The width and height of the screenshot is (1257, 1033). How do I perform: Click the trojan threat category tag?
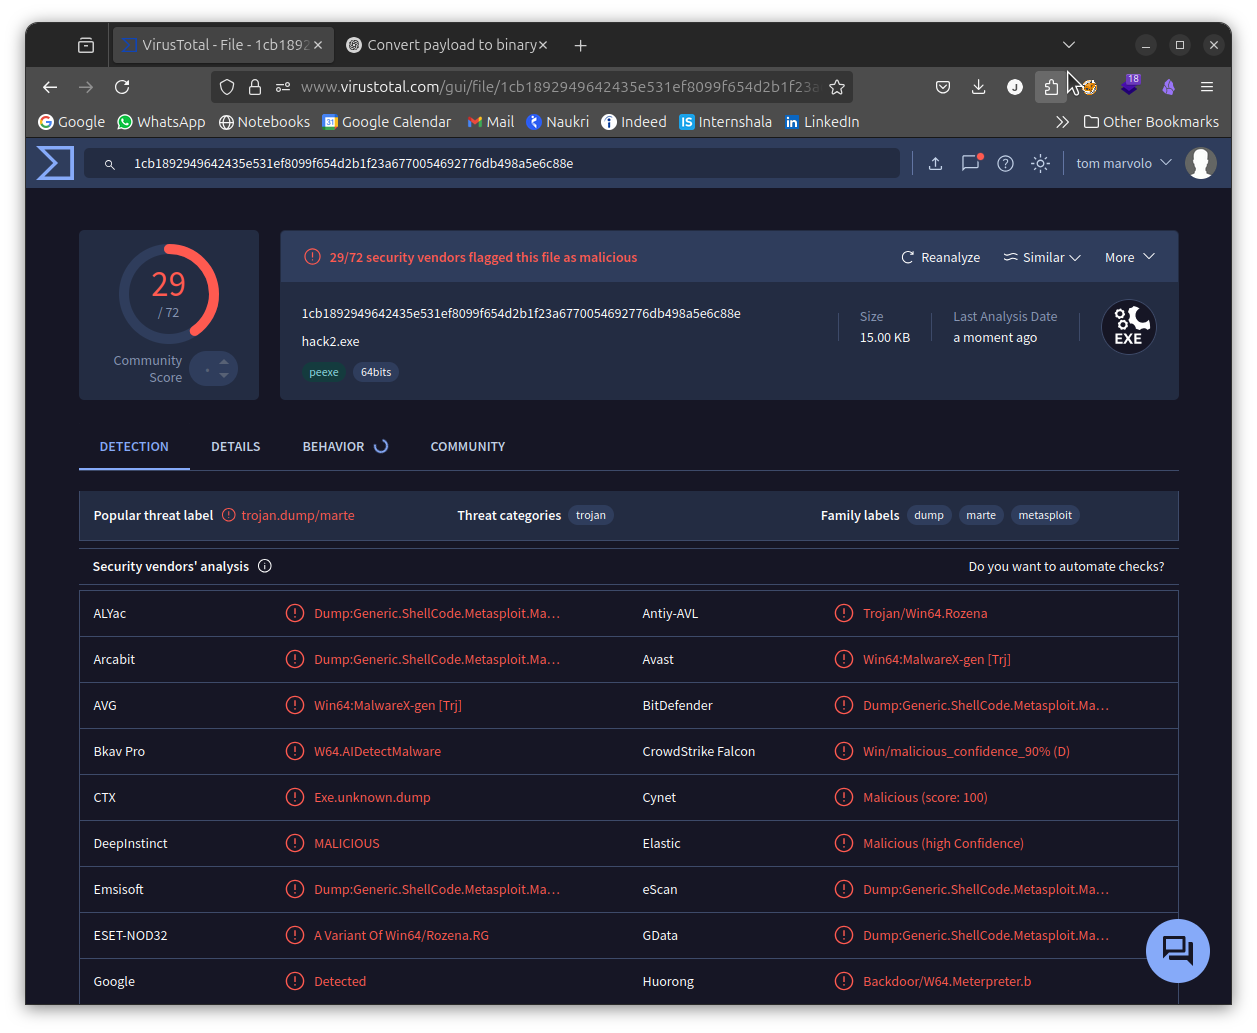pyautogui.click(x=591, y=515)
